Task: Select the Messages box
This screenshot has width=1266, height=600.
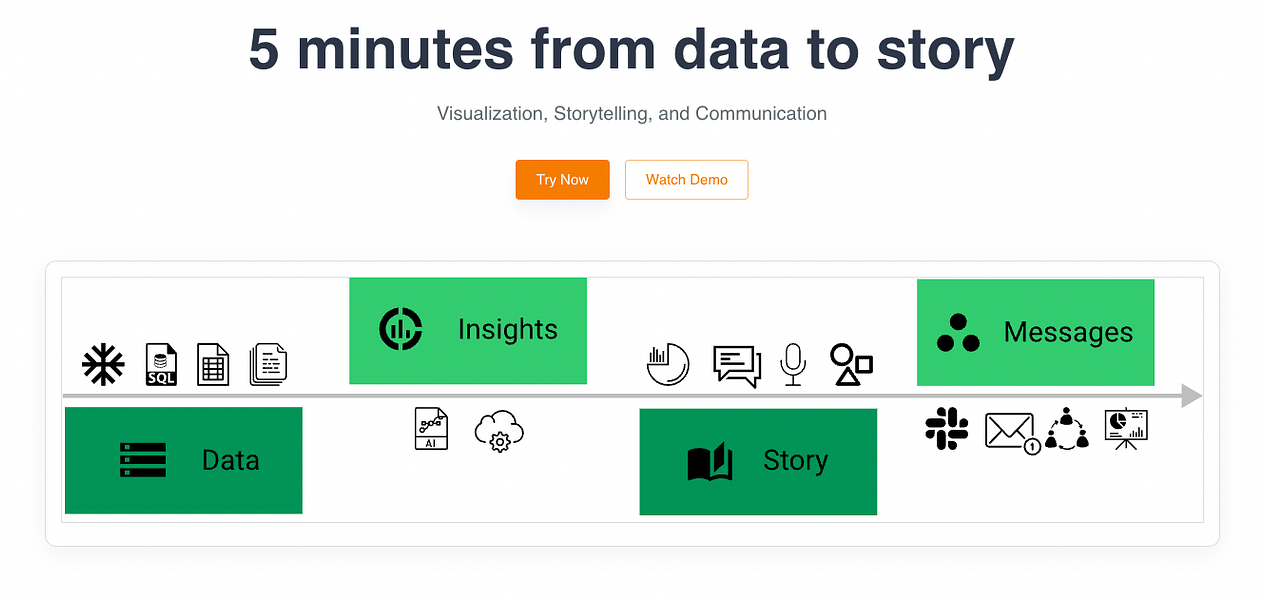Action: coord(1035,332)
